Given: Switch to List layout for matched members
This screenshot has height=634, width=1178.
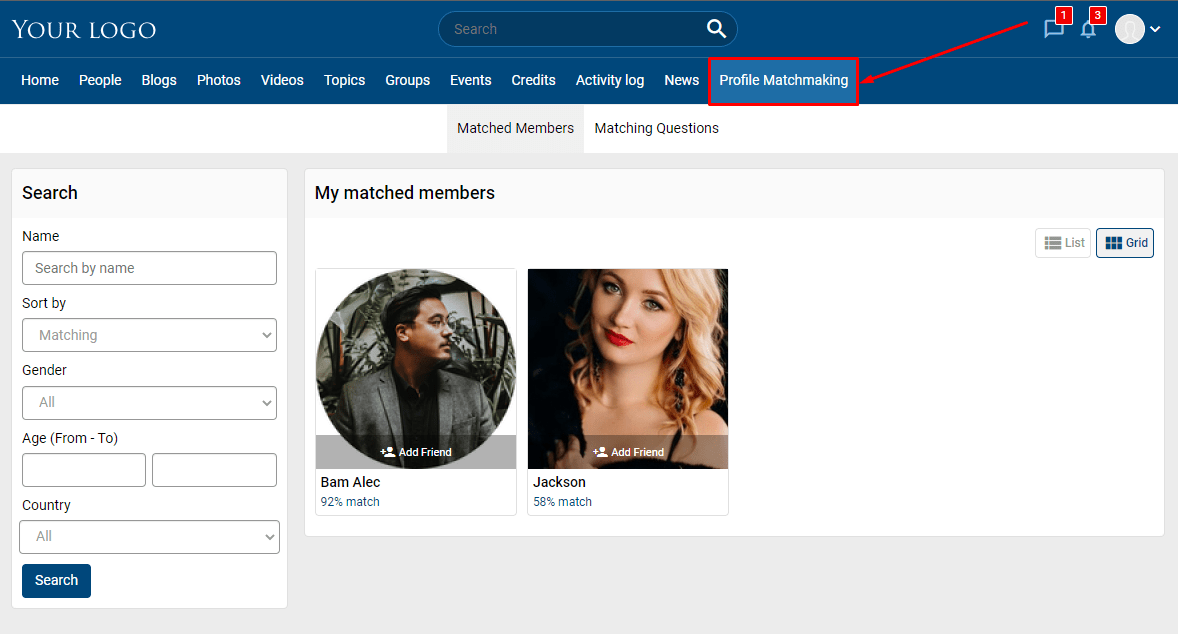Looking at the screenshot, I should 1063,242.
